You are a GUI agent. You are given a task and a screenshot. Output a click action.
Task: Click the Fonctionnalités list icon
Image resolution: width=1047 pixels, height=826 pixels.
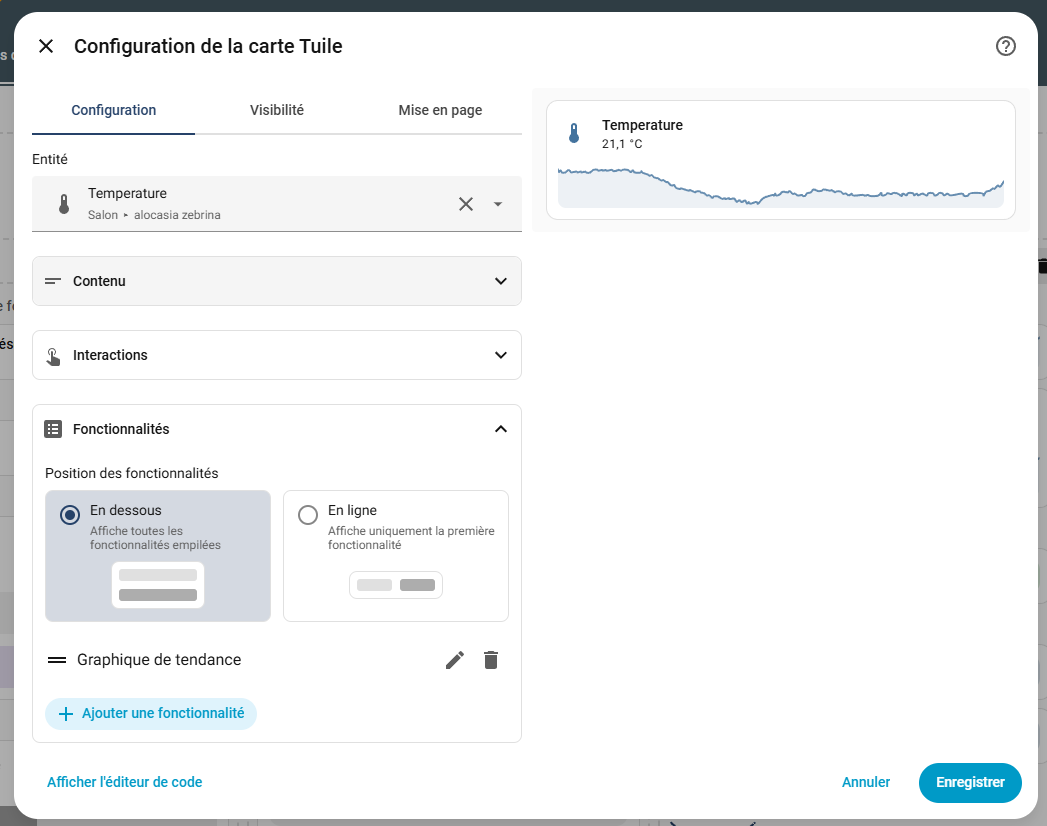(x=54, y=429)
